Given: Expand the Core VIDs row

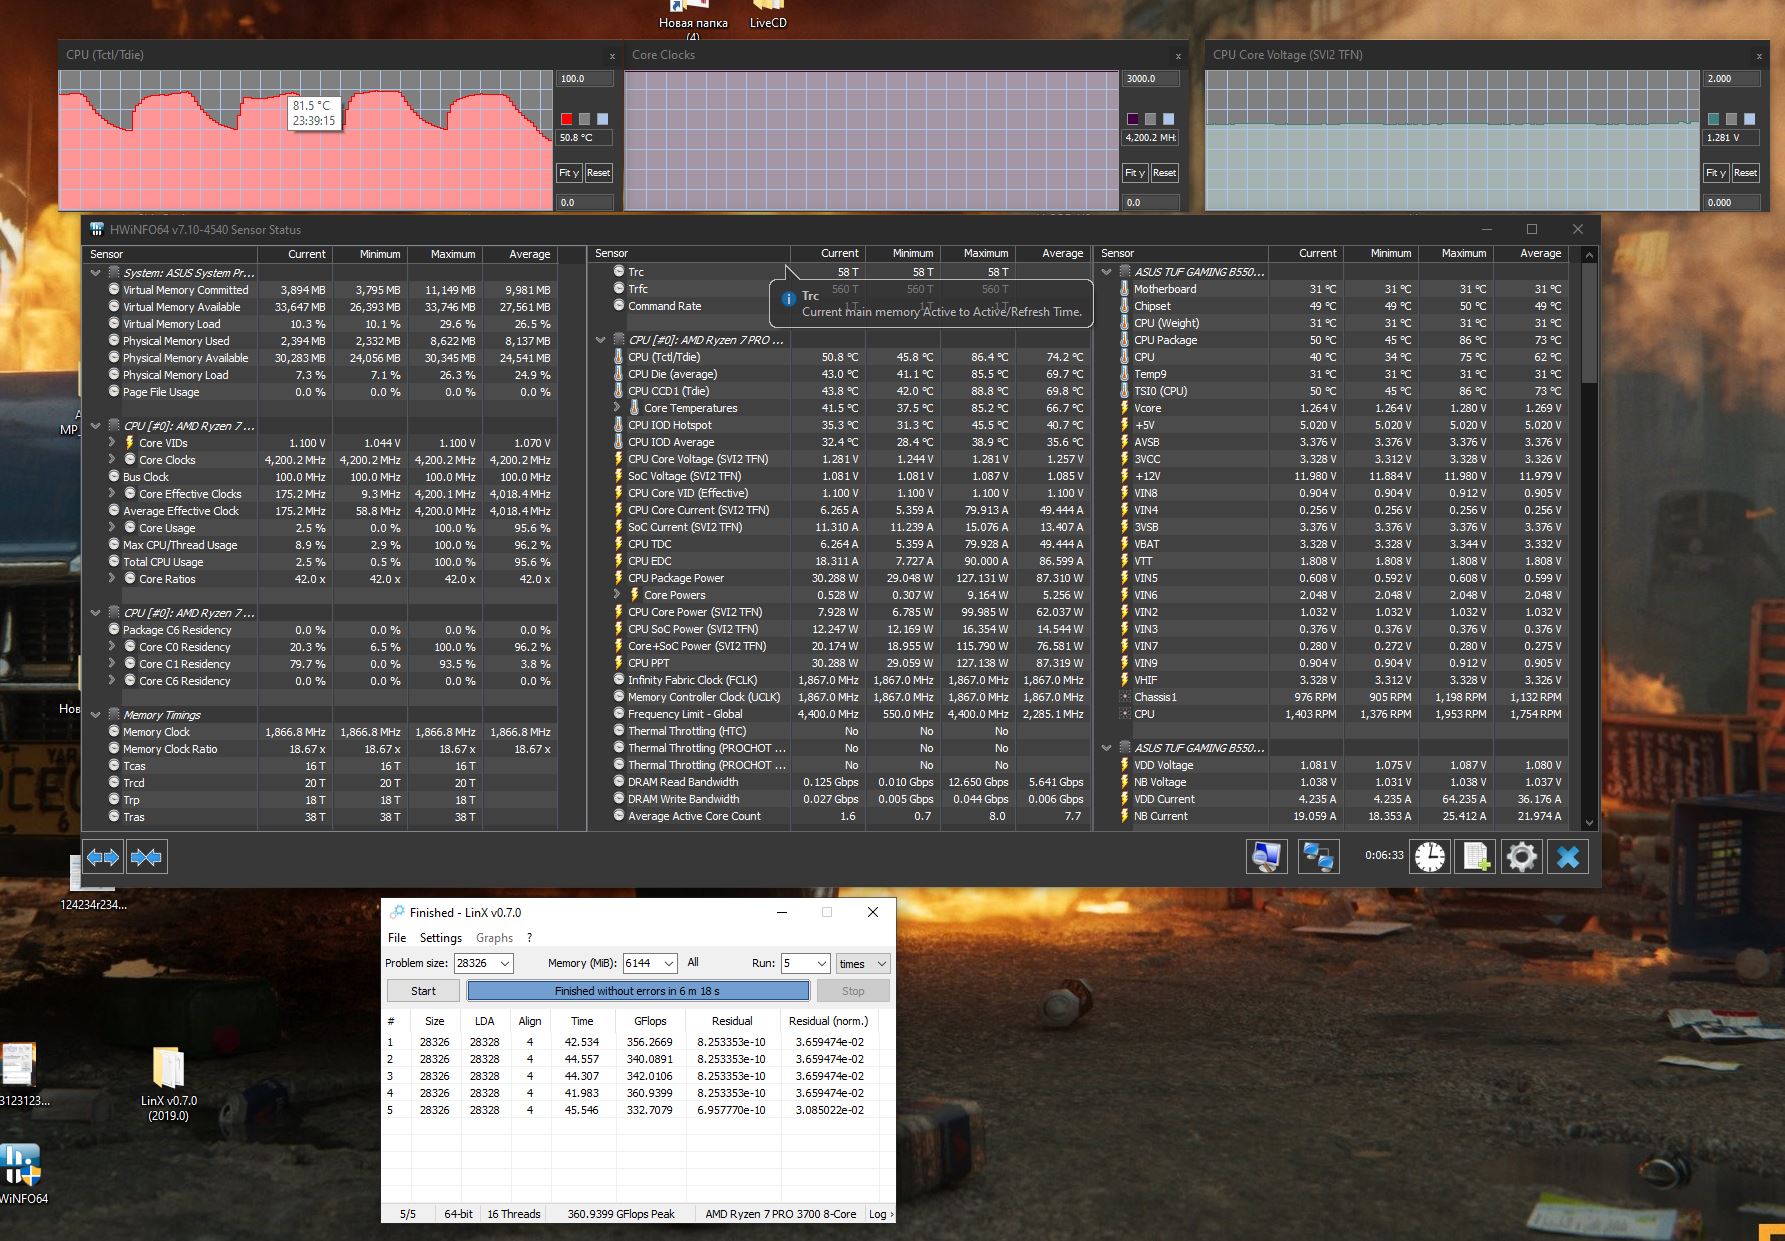Looking at the screenshot, I should (x=112, y=442).
